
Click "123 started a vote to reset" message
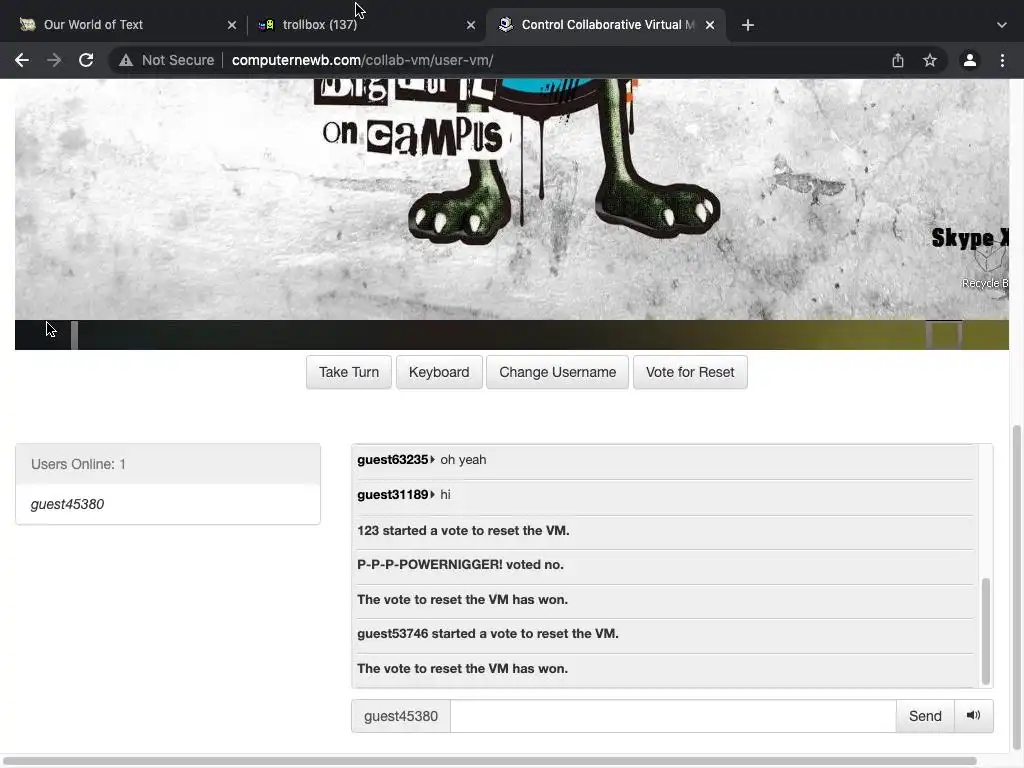click(x=663, y=530)
